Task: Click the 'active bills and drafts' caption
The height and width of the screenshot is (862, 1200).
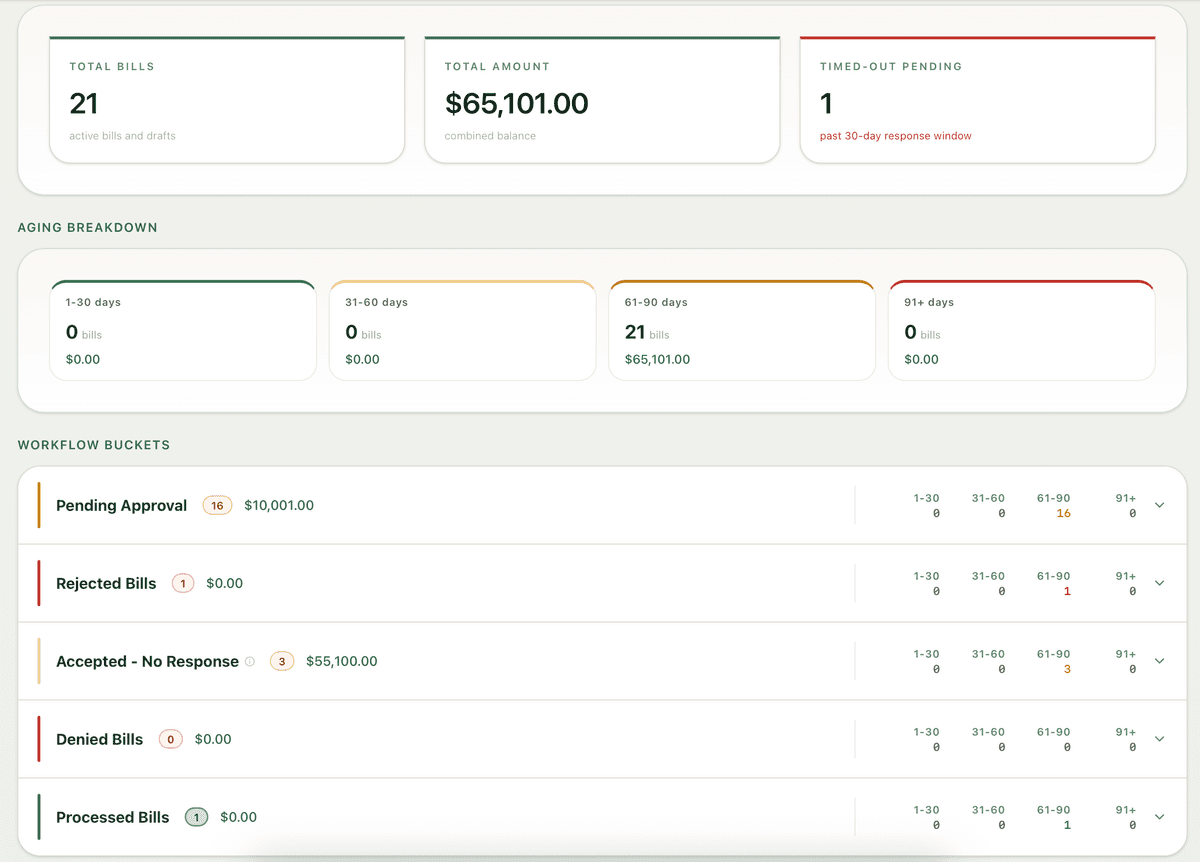Action: click(x=122, y=136)
